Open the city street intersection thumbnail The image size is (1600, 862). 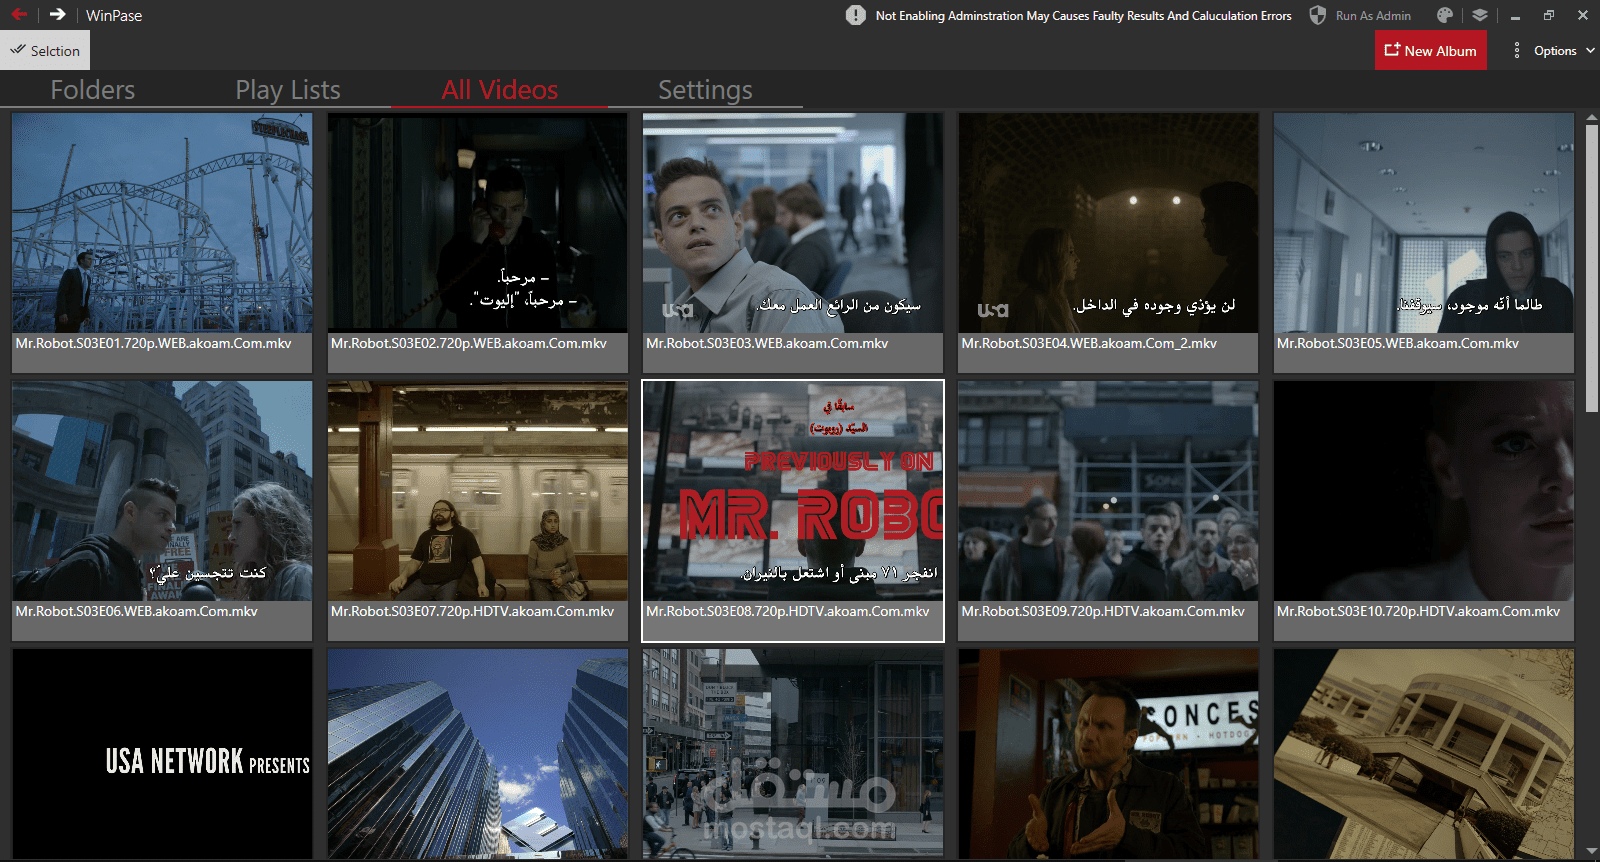point(793,754)
